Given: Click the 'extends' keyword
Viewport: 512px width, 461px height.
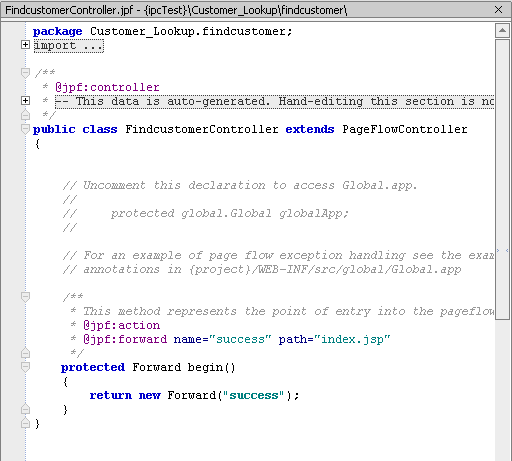Looking at the screenshot, I should tap(310, 129).
